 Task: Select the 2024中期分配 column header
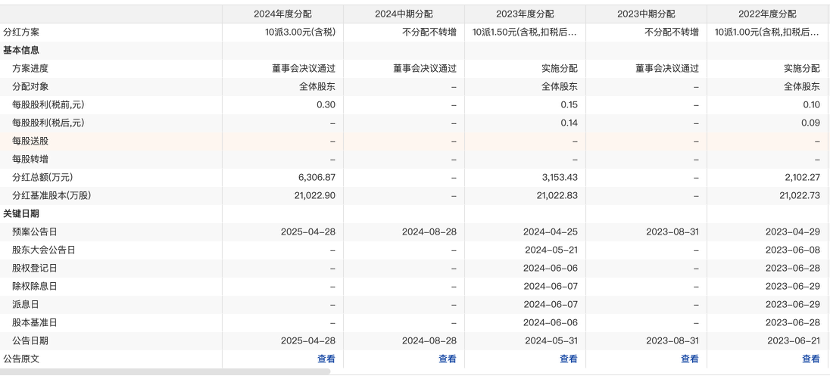(404, 14)
